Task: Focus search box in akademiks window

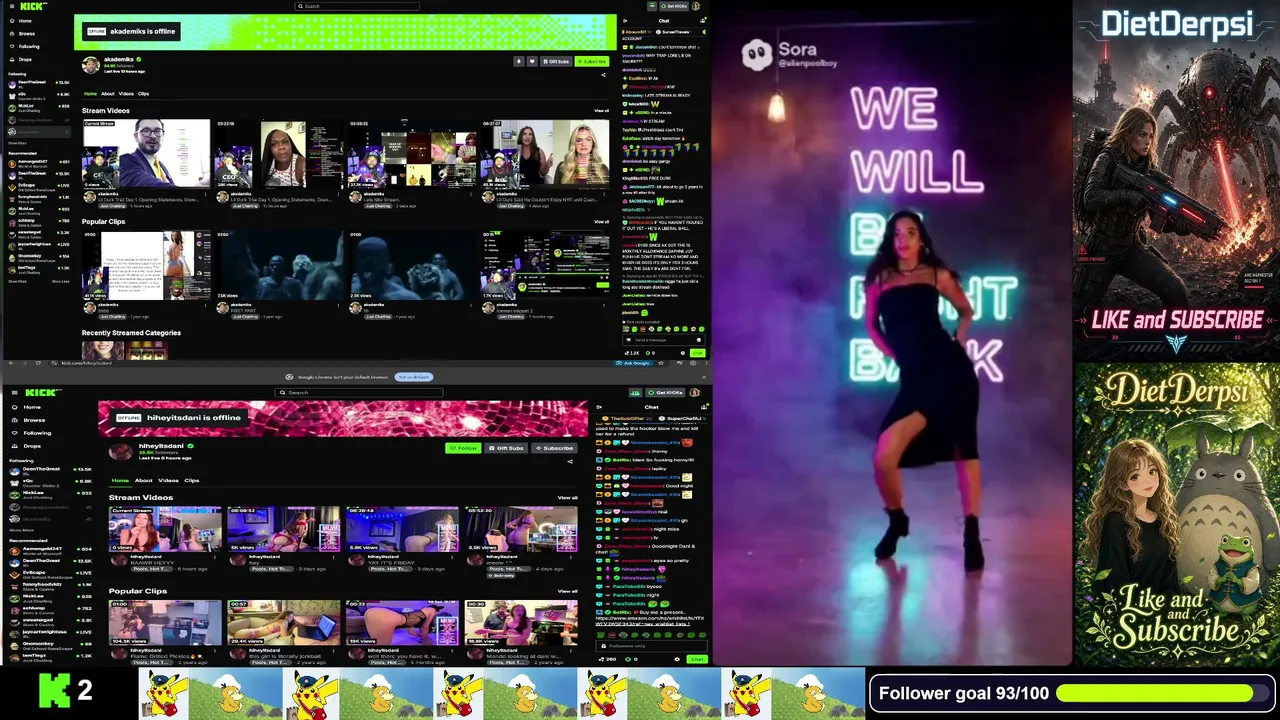Action: tap(357, 6)
